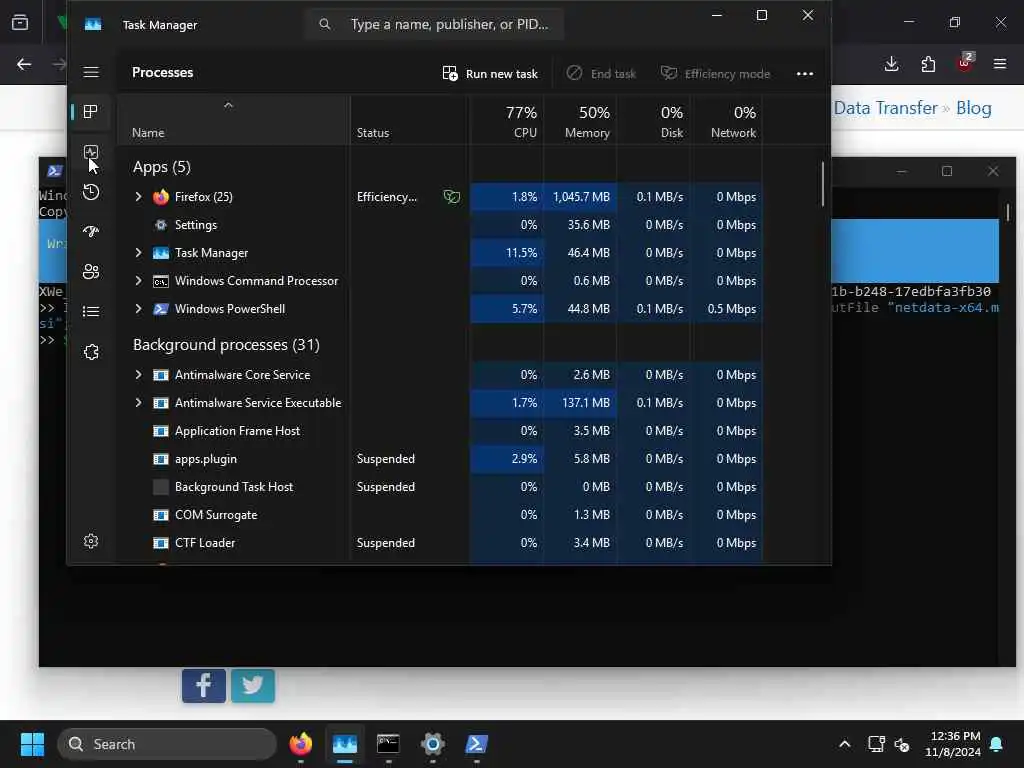Expand the Windows Command Processor row
The image size is (1024, 768).
[138, 281]
